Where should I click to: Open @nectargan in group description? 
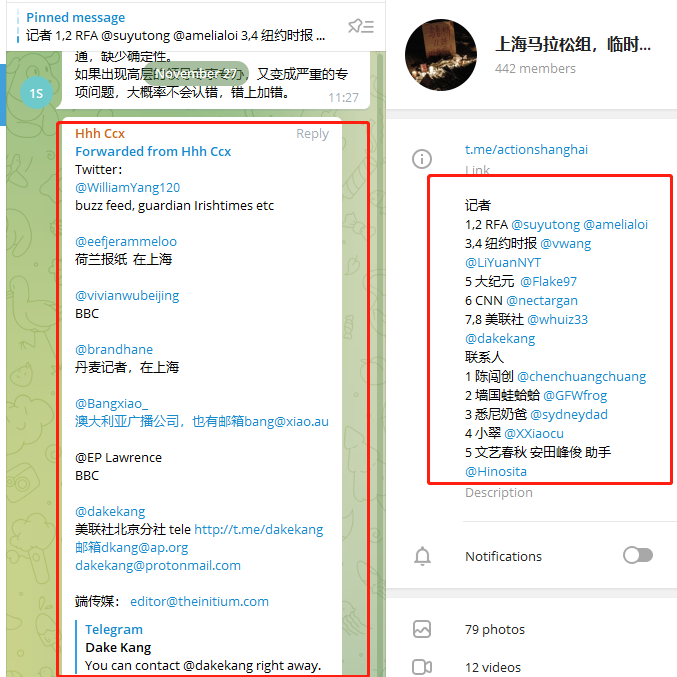point(542,301)
